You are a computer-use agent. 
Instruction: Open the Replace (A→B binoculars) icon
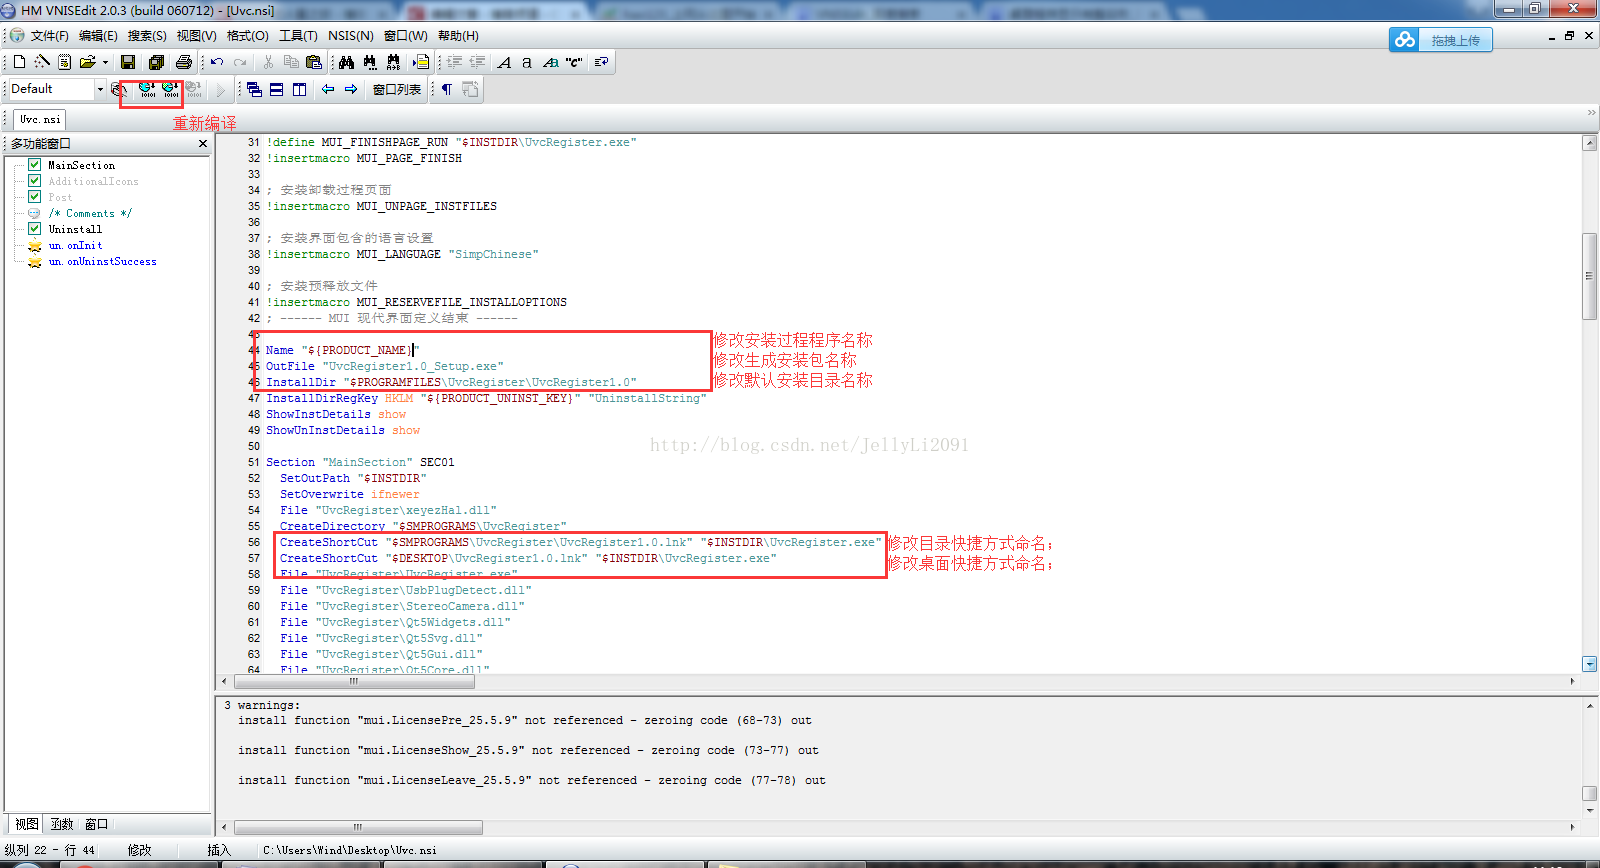393,62
